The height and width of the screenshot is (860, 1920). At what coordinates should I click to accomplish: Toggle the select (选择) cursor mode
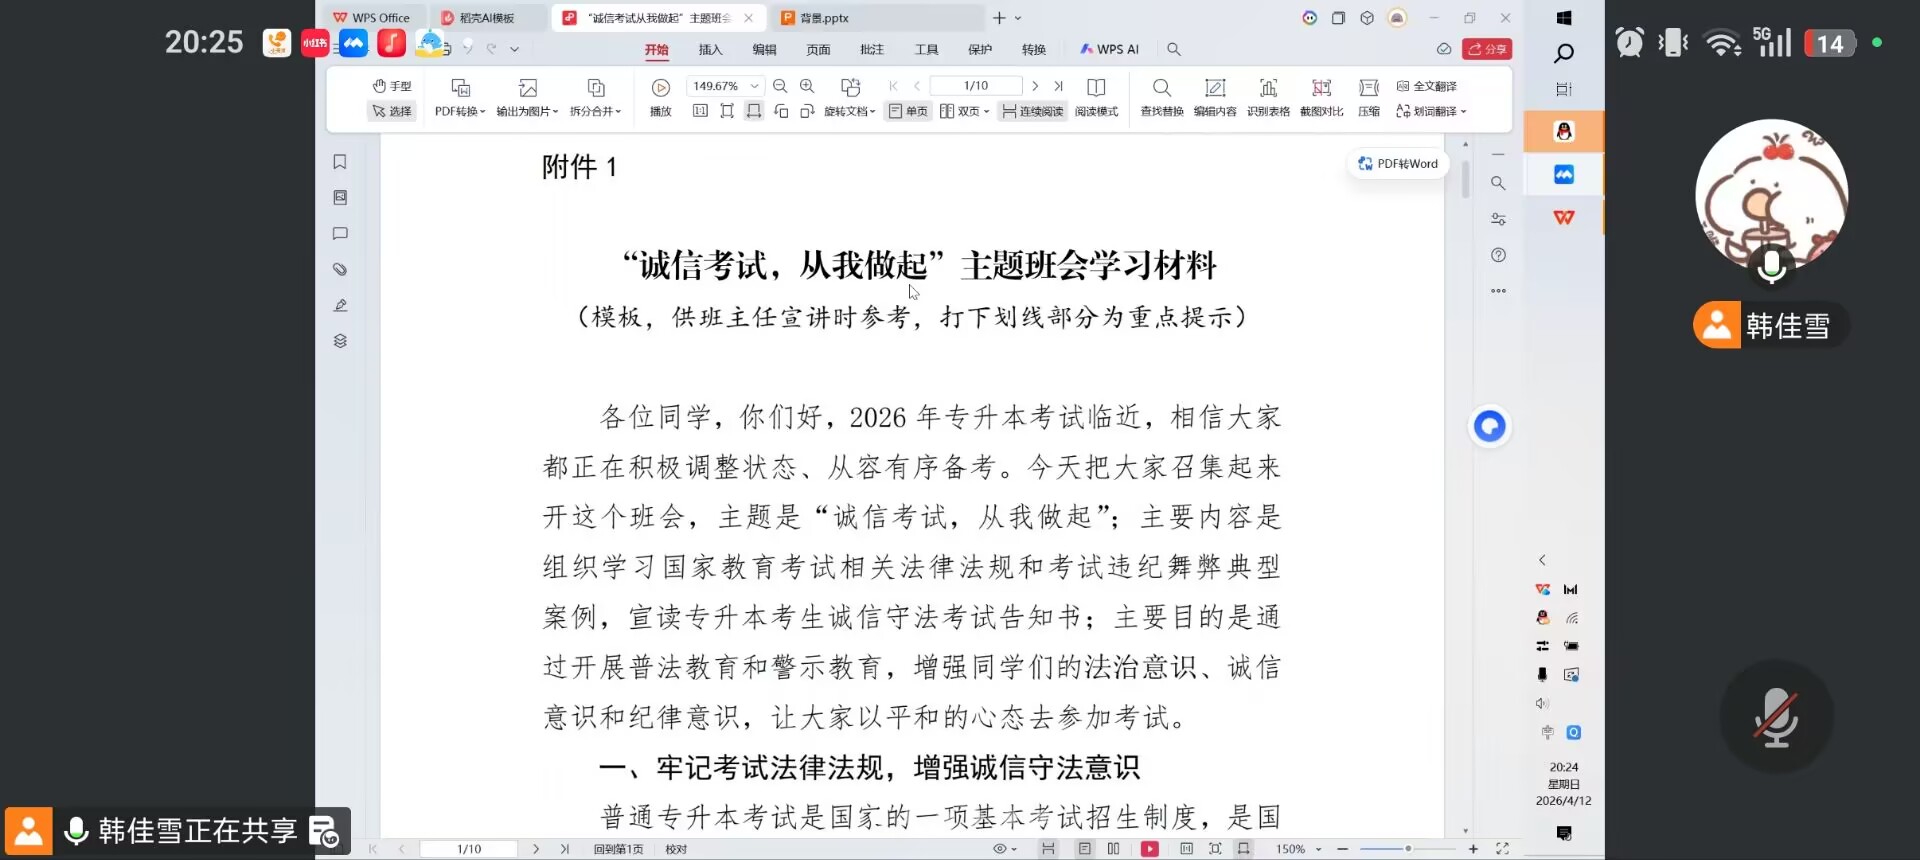(392, 111)
